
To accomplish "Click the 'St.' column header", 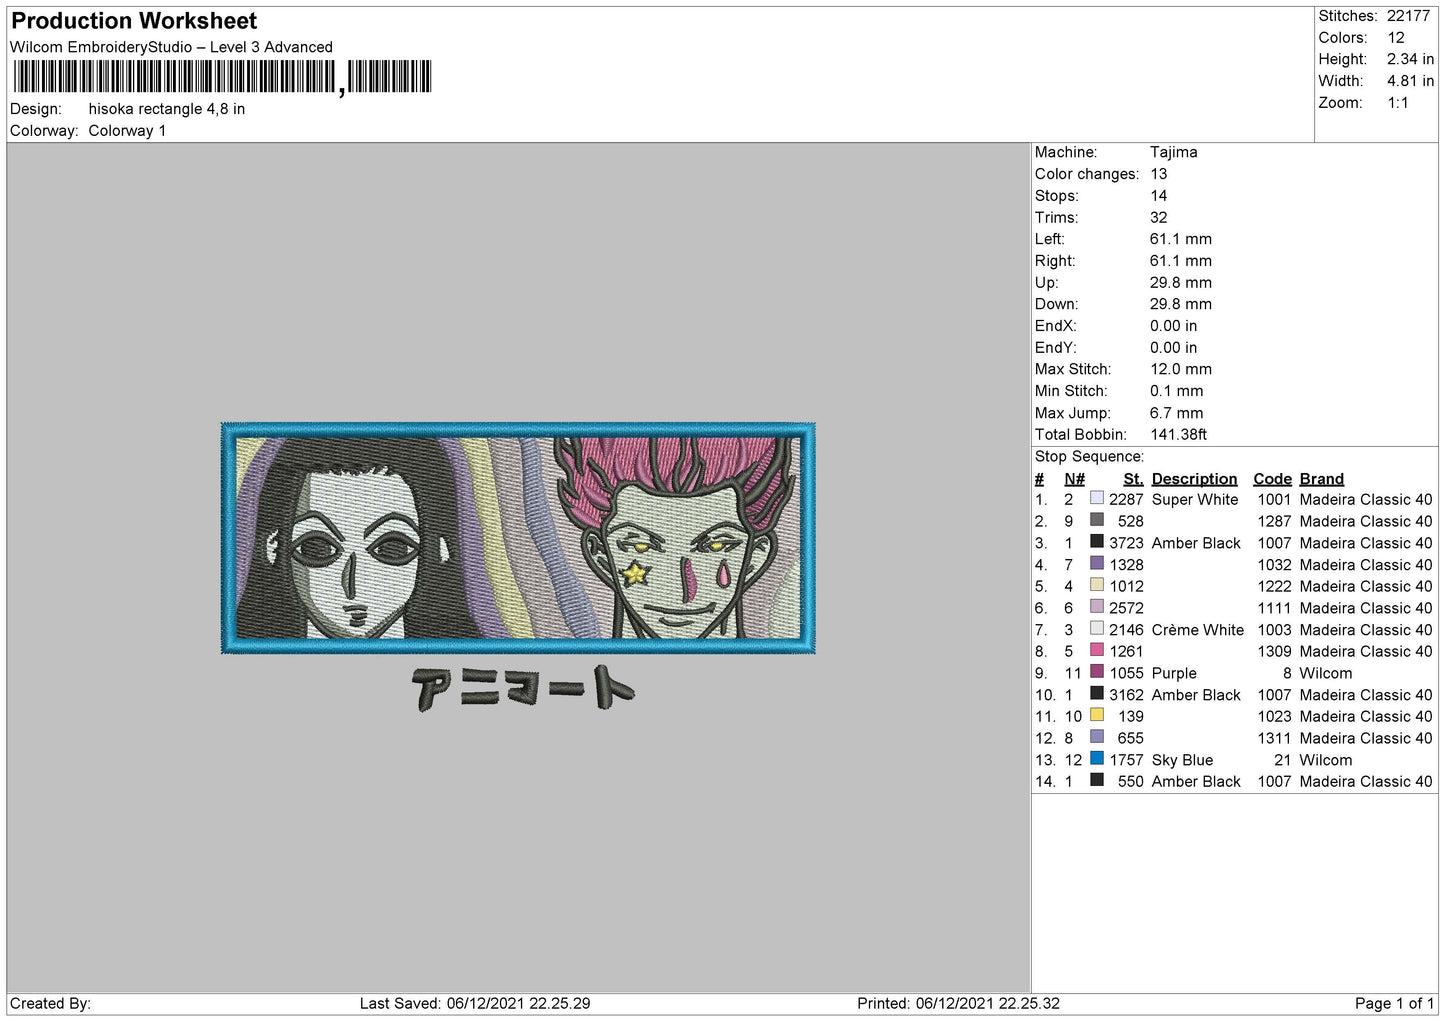I will (x=1133, y=479).
